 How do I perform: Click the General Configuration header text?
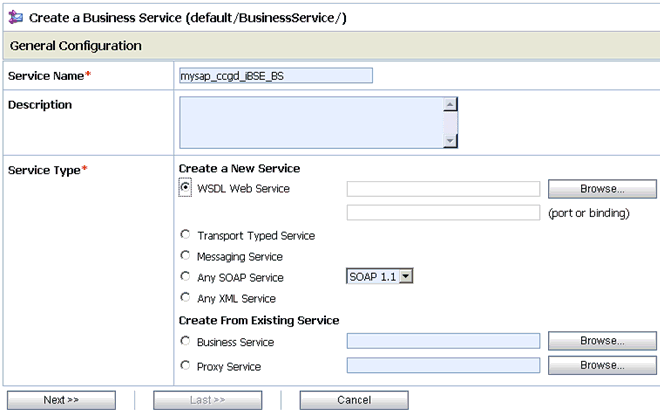coord(76,45)
